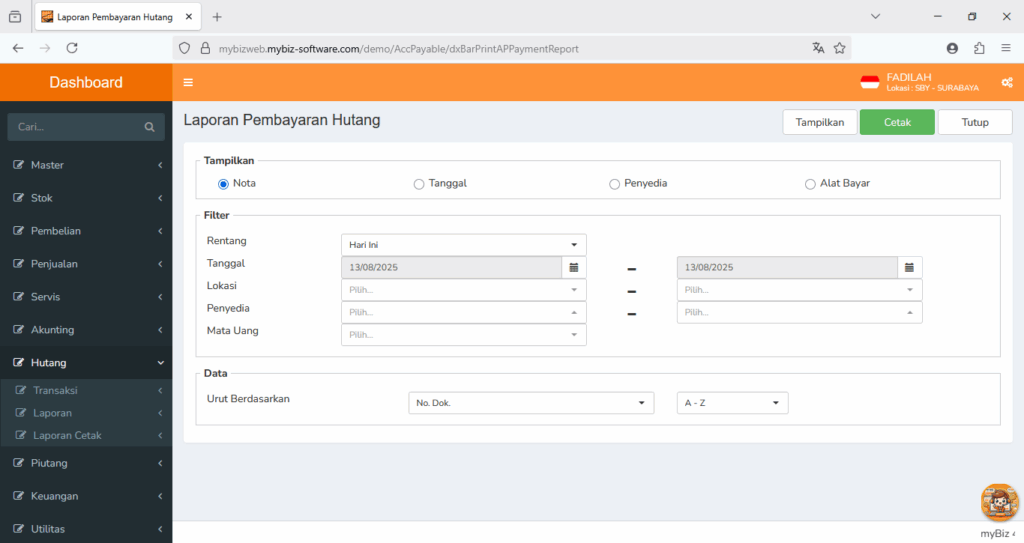
Task: Select the Alat Bayar radio option
Action: [x=810, y=184]
